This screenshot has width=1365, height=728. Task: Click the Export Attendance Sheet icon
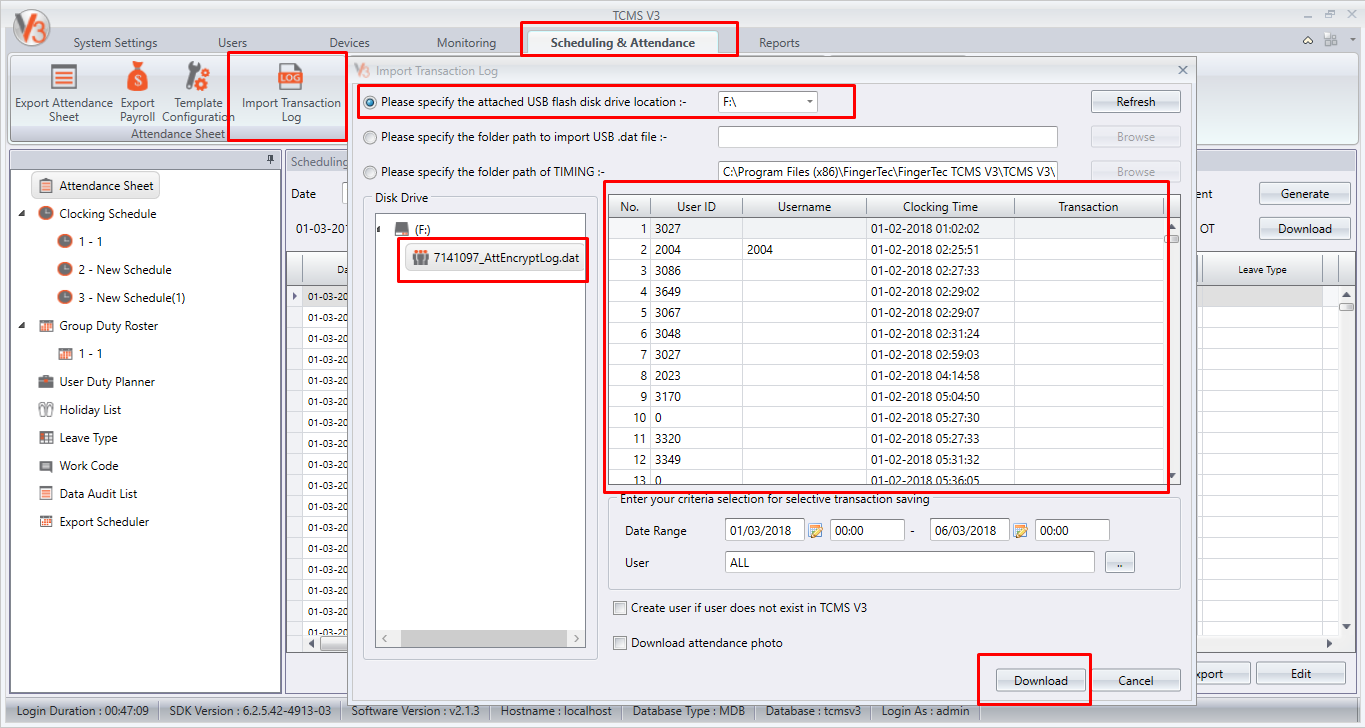point(64,77)
